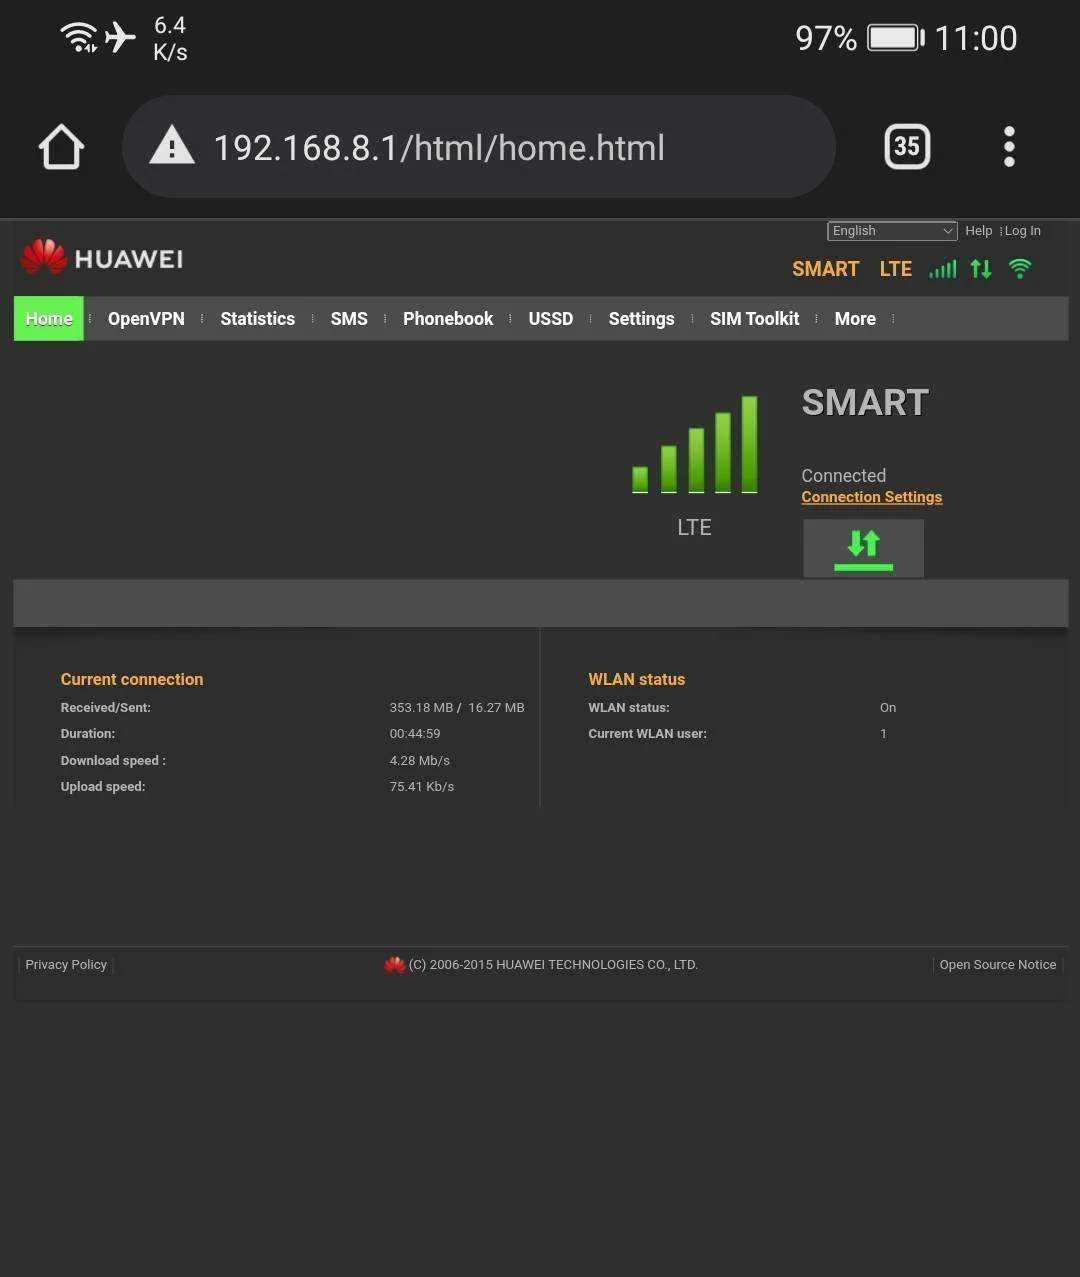Open the browser three-dot menu
This screenshot has width=1080, height=1277.
pyautogui.click(x=1009, y=147)
